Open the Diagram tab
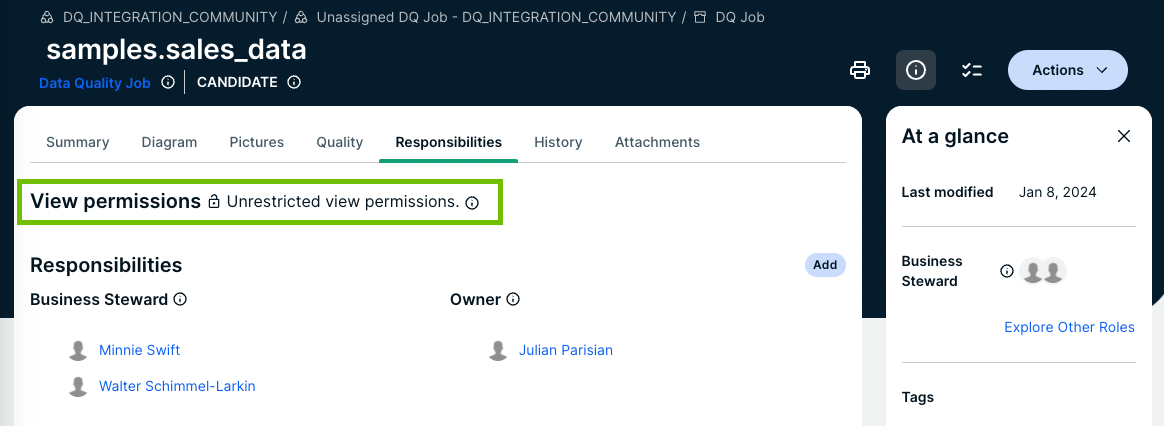Image resolution: width=1164 pixels, height=426 pixels. coord(169,142)
